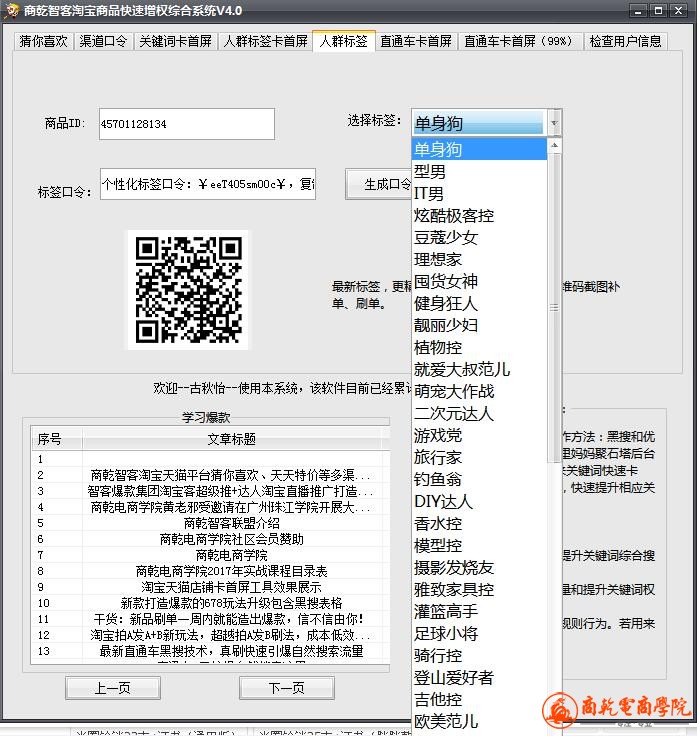
Task: Choose DIY达人 option
Action: (479, 501)
